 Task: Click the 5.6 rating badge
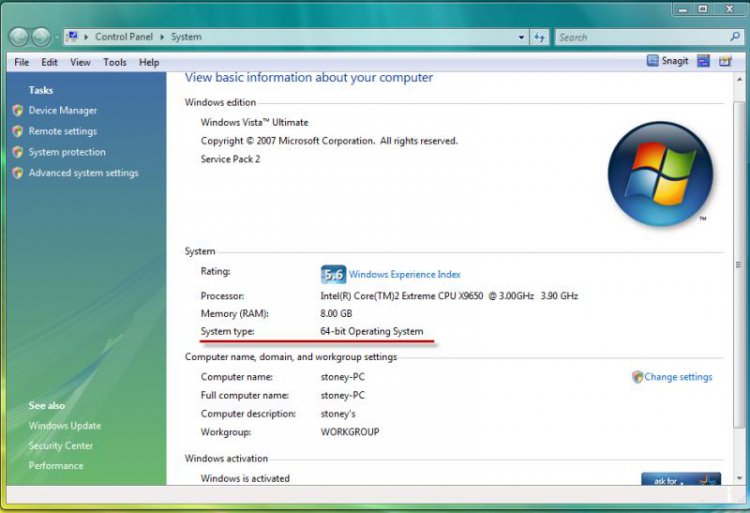(x=333, y=274)
